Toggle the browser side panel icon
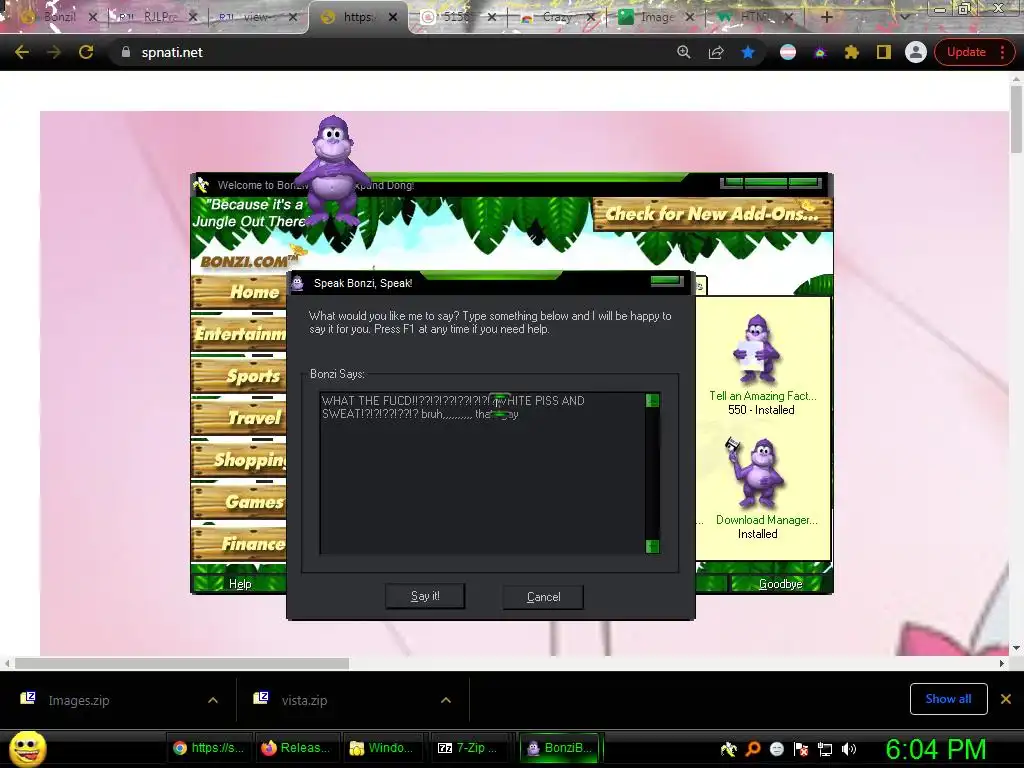This screenshot has width=1024, height=768. pyautogui.click(x=884, y=52)
